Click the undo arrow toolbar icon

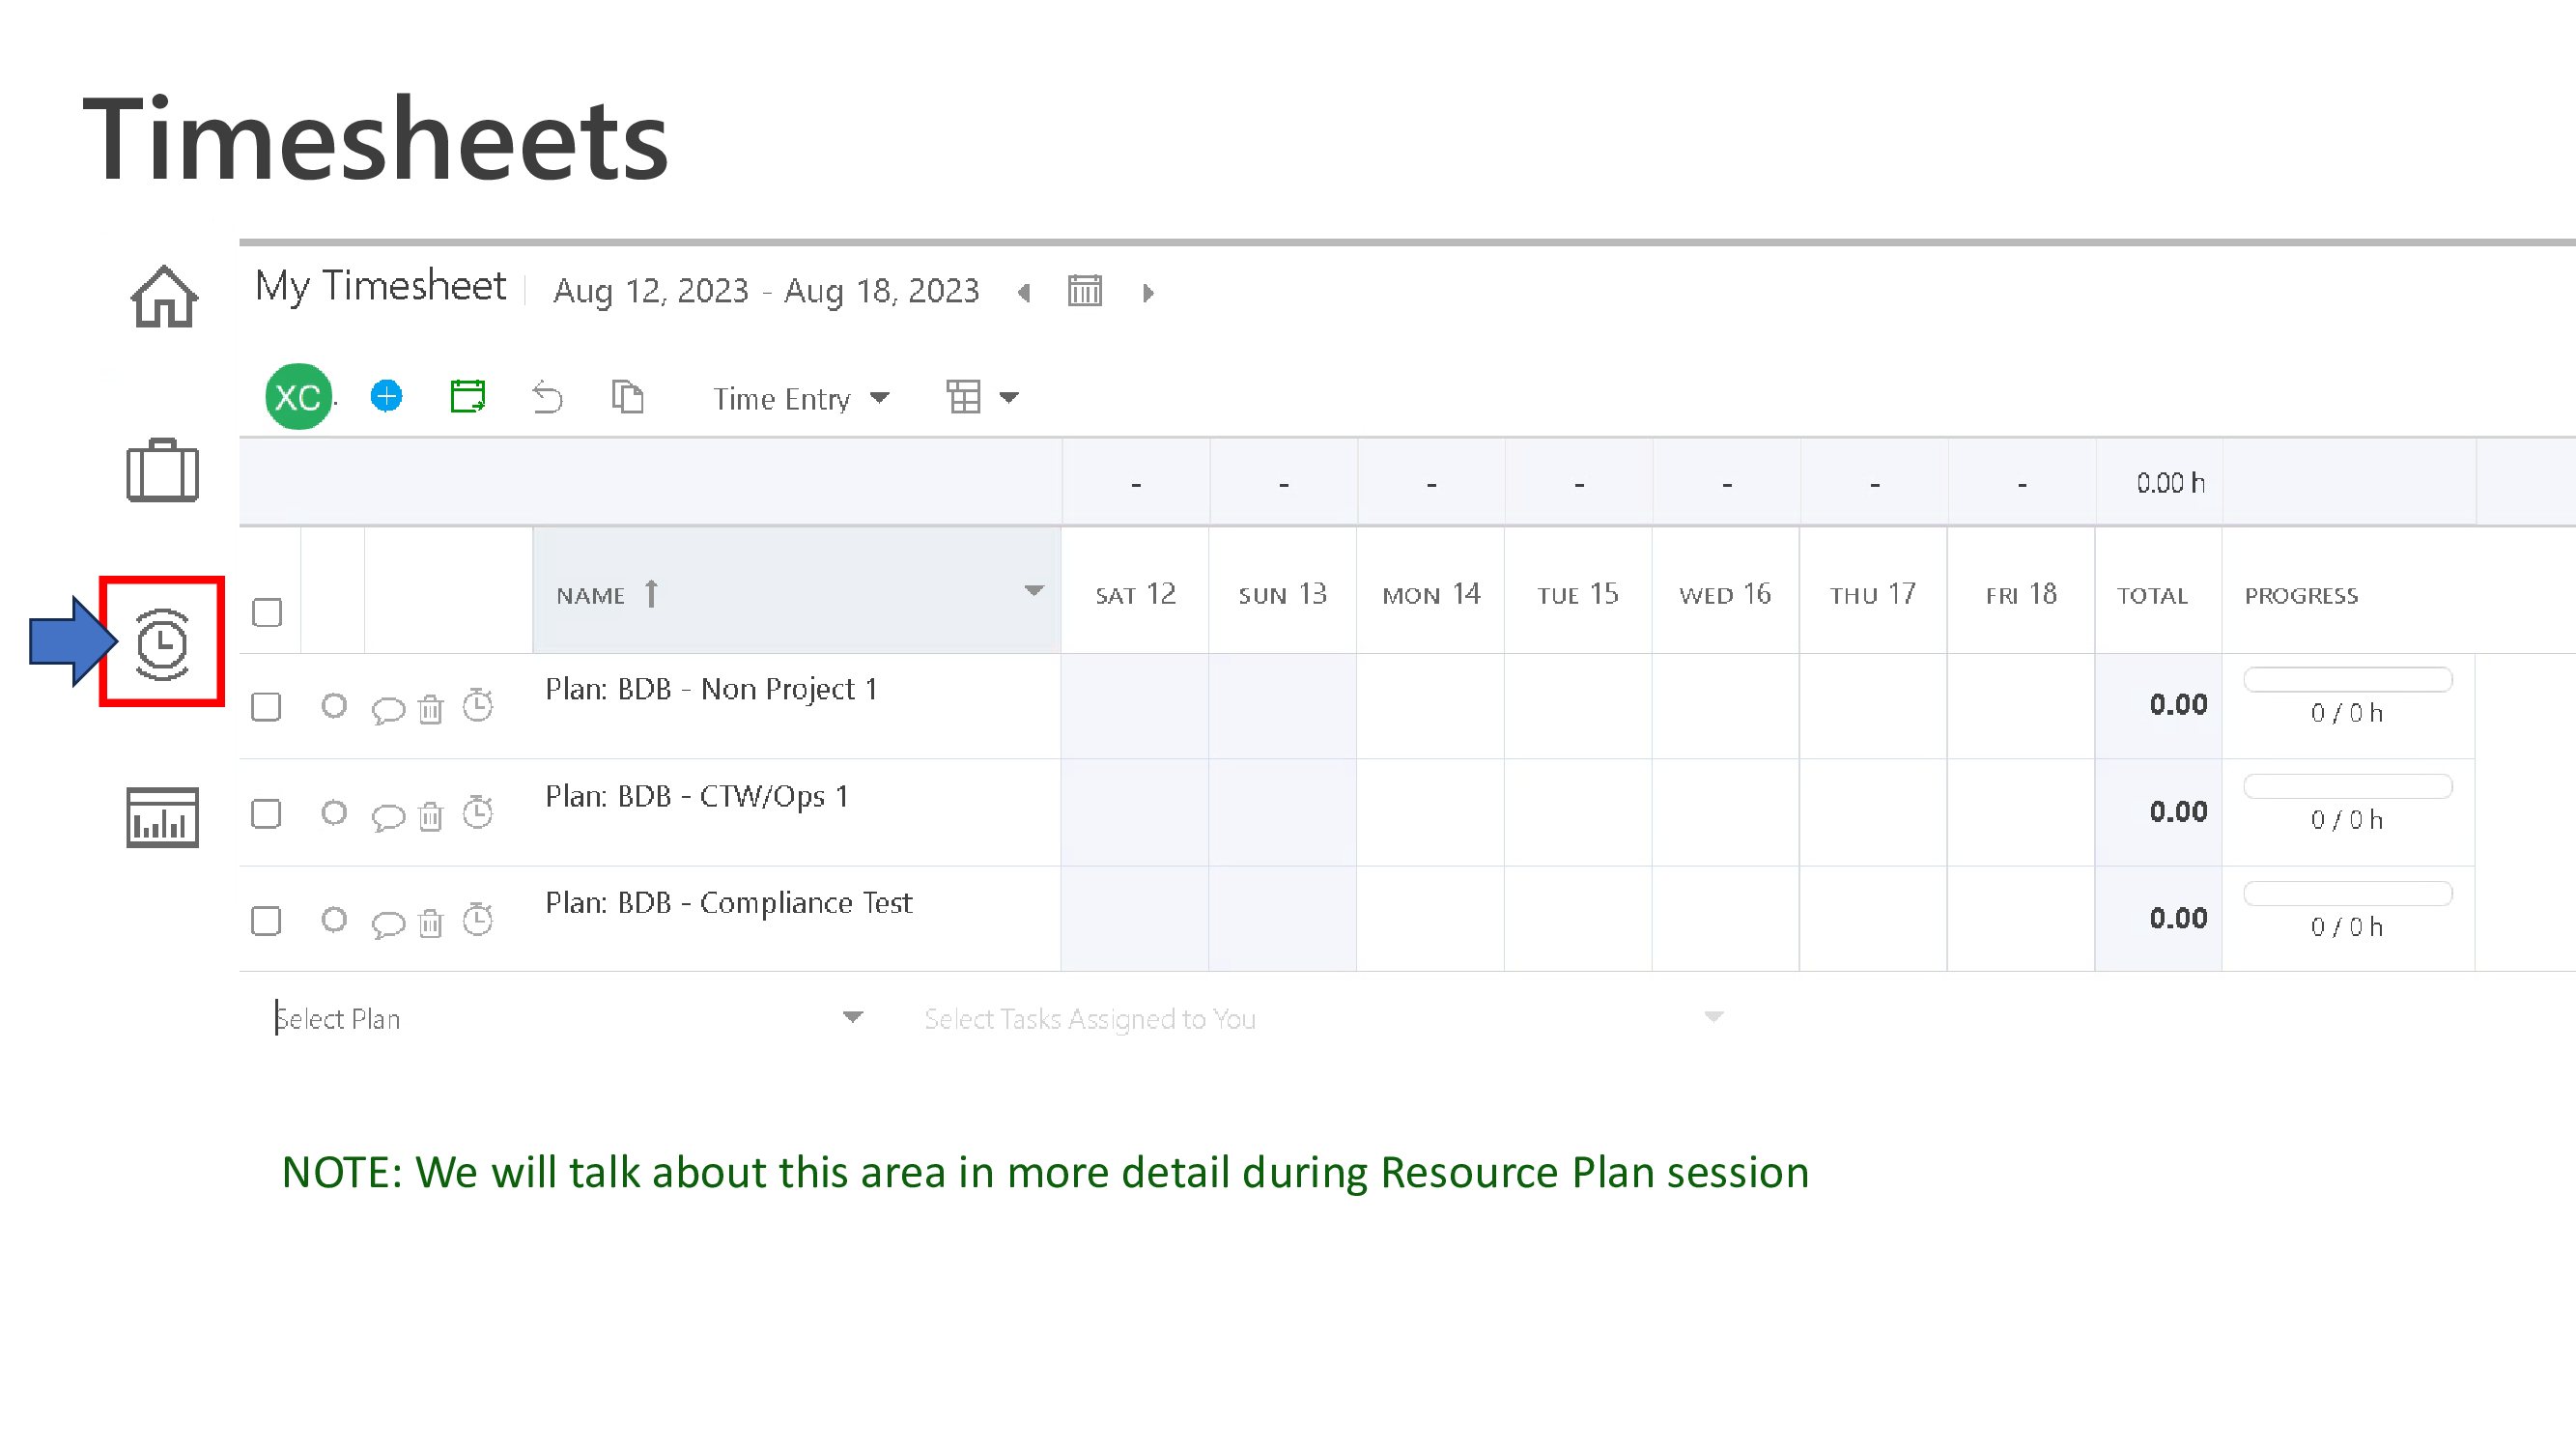pos(548,397)
